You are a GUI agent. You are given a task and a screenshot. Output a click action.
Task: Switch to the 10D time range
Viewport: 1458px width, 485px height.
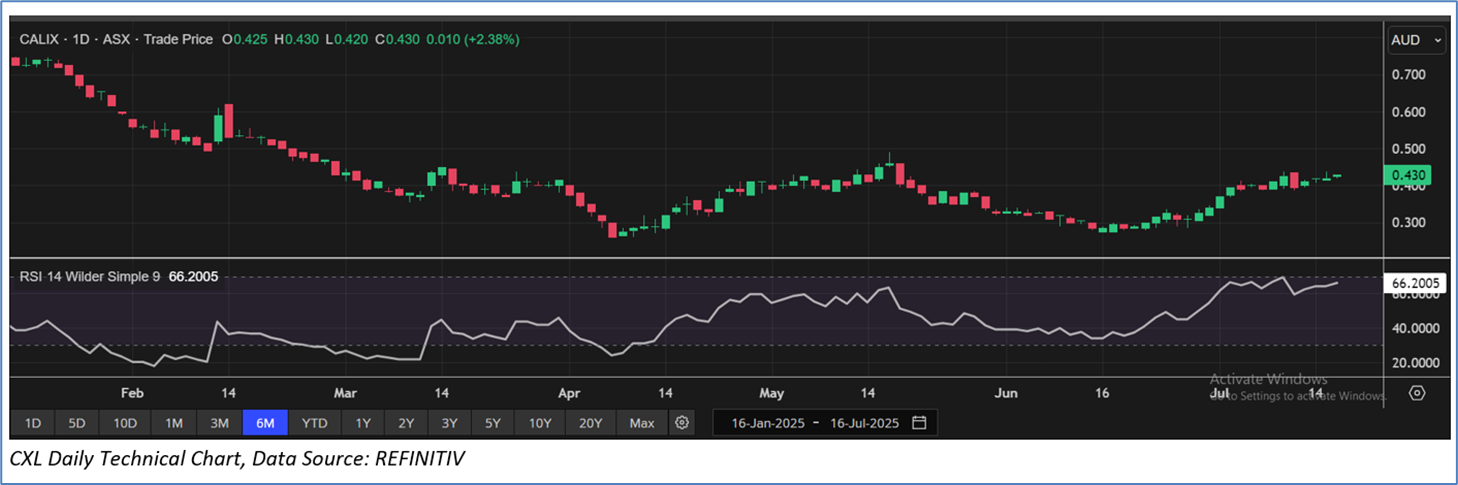point(125,423)
